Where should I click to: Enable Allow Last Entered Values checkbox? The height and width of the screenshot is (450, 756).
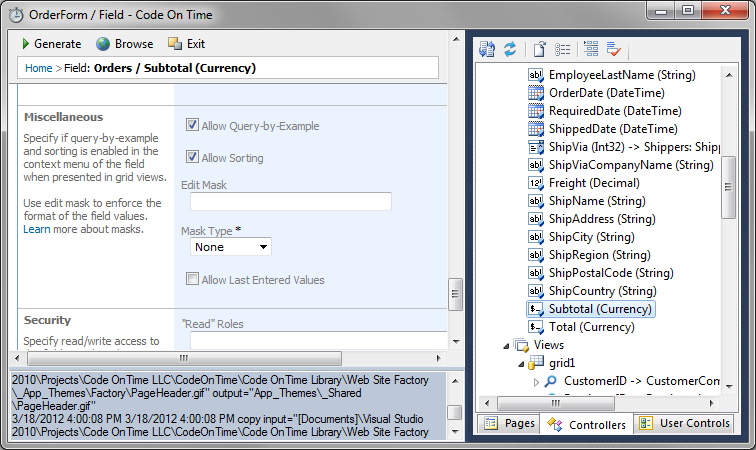[x=192, y=279]
